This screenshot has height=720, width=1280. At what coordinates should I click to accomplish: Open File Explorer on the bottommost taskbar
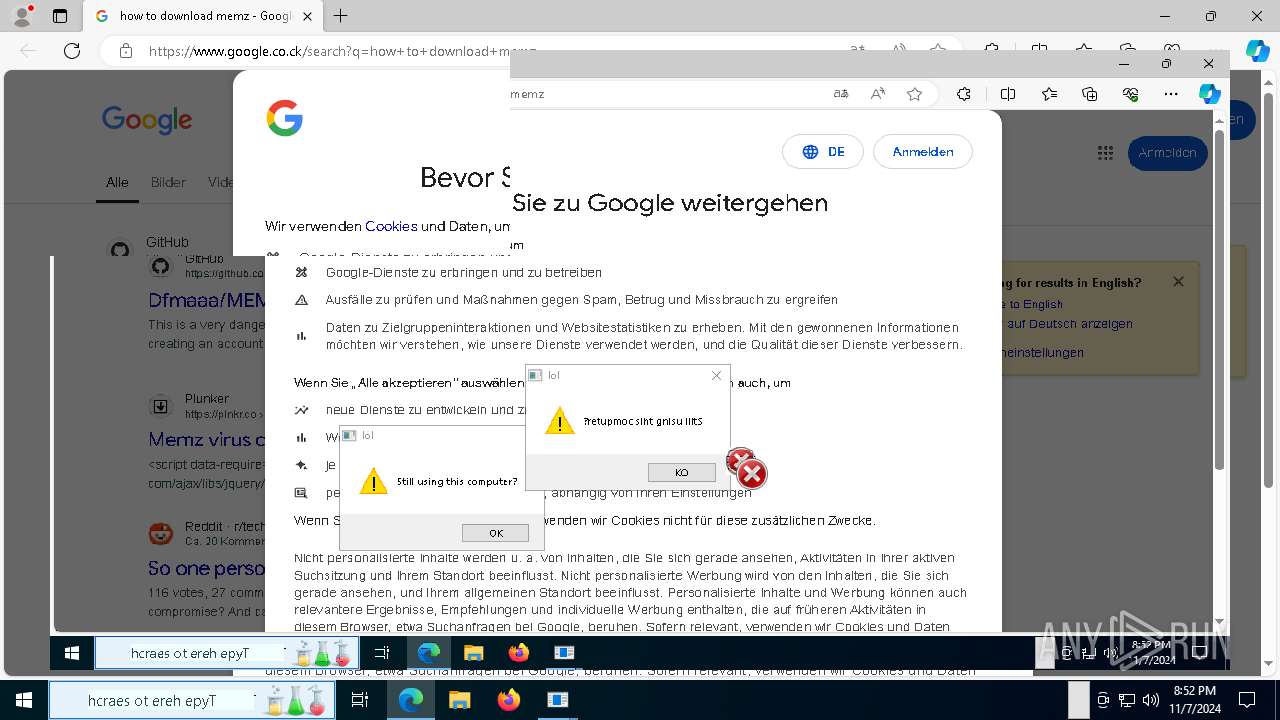click(x=460, y=700)
